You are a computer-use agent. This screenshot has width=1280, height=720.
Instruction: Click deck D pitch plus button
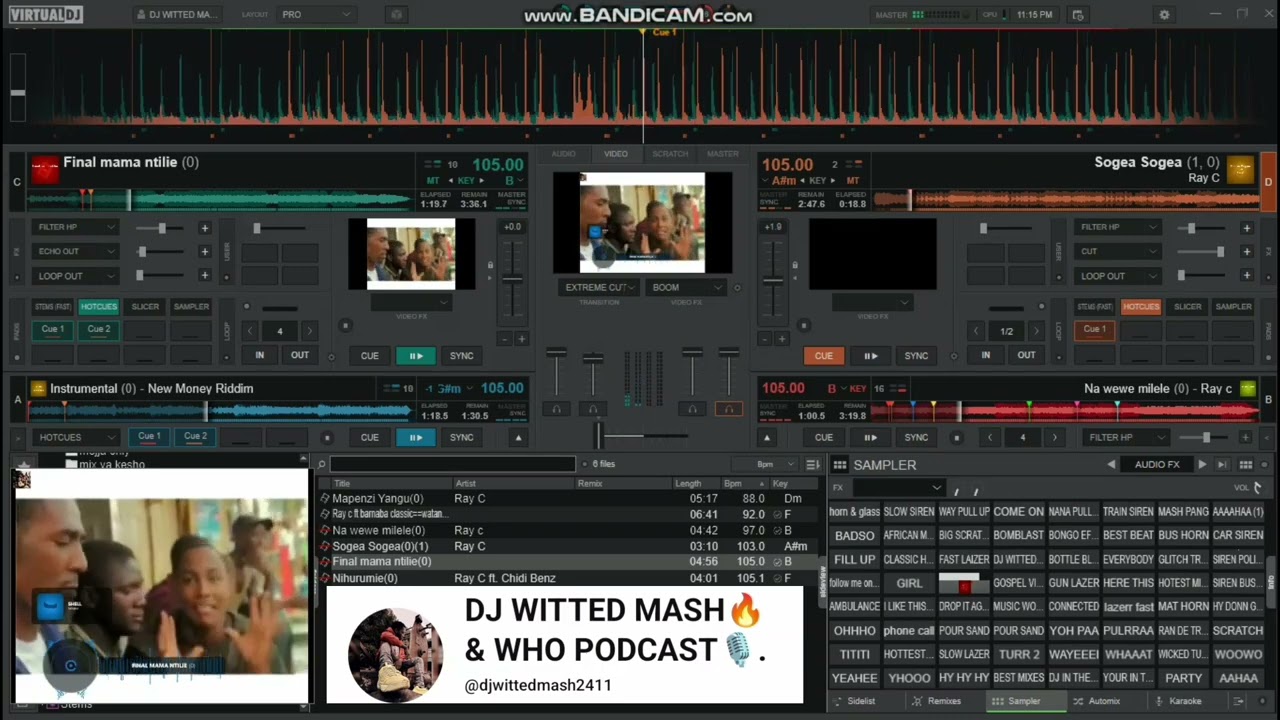(x=782, y=339)
